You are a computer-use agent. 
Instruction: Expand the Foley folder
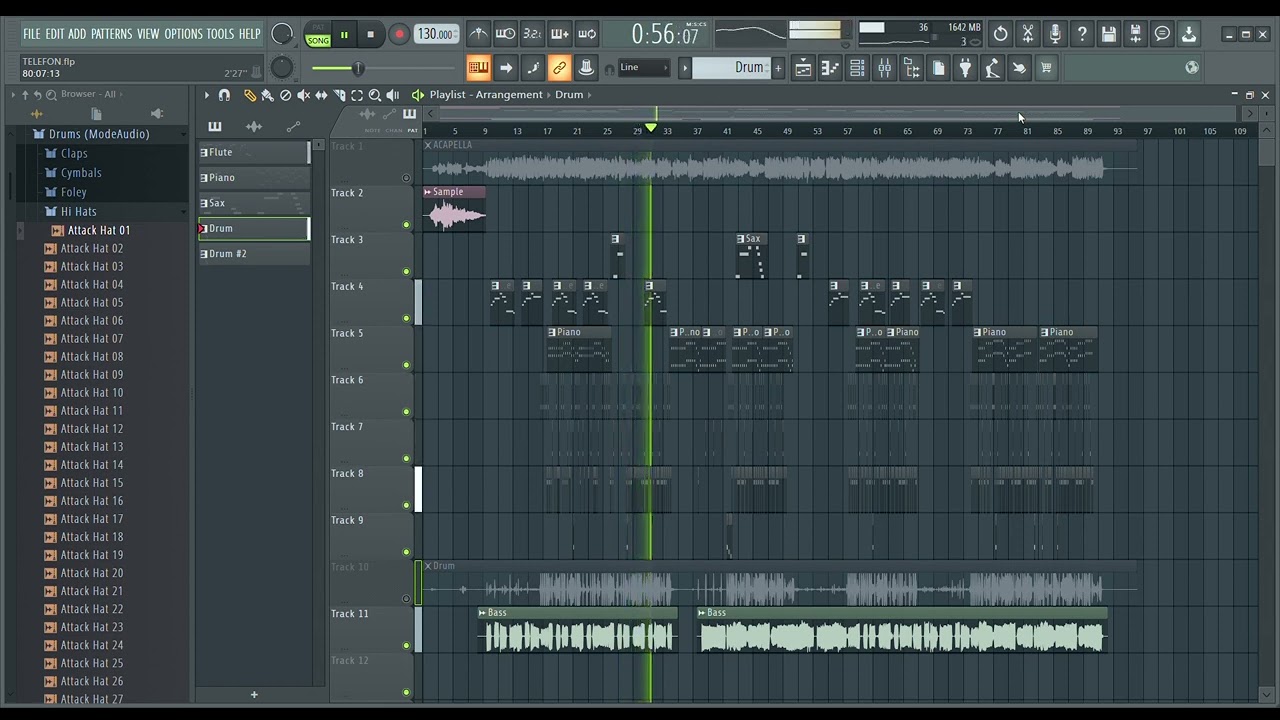click(x=73, y=192)
